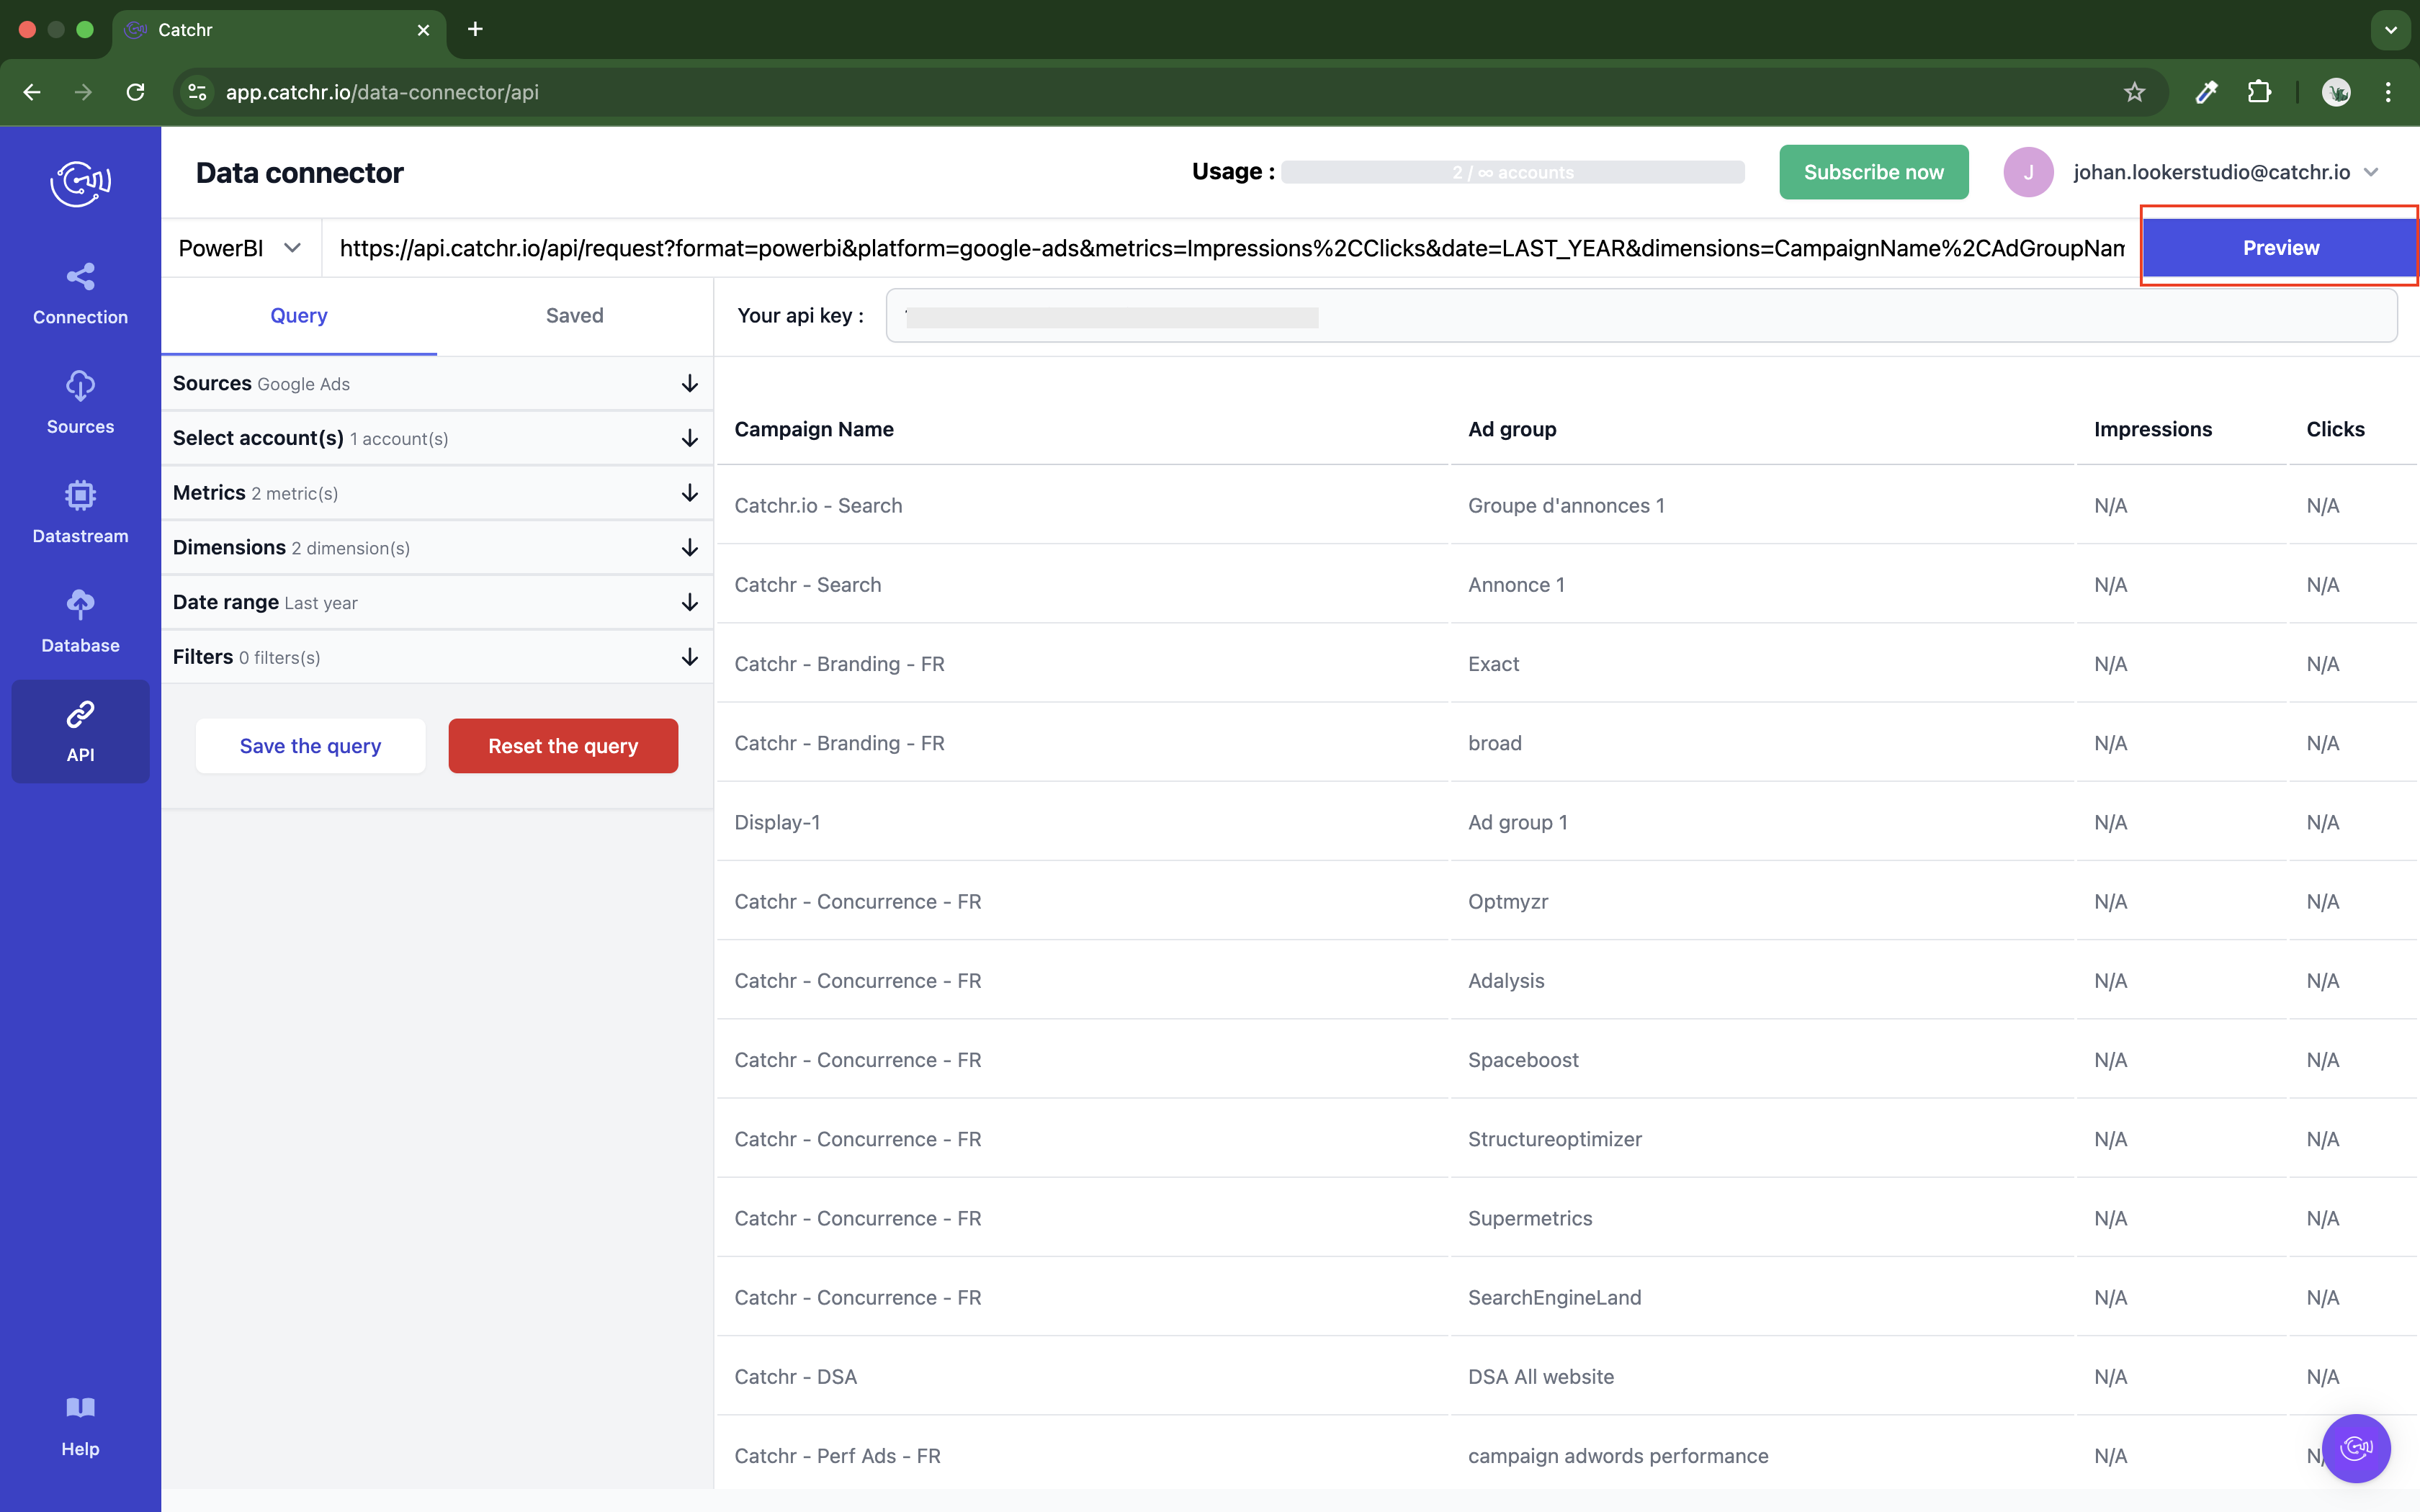Screen dimensions: 2420x1512
Task: Select the Optmyzr ad group cell
Action: (x=1508, y=901)
